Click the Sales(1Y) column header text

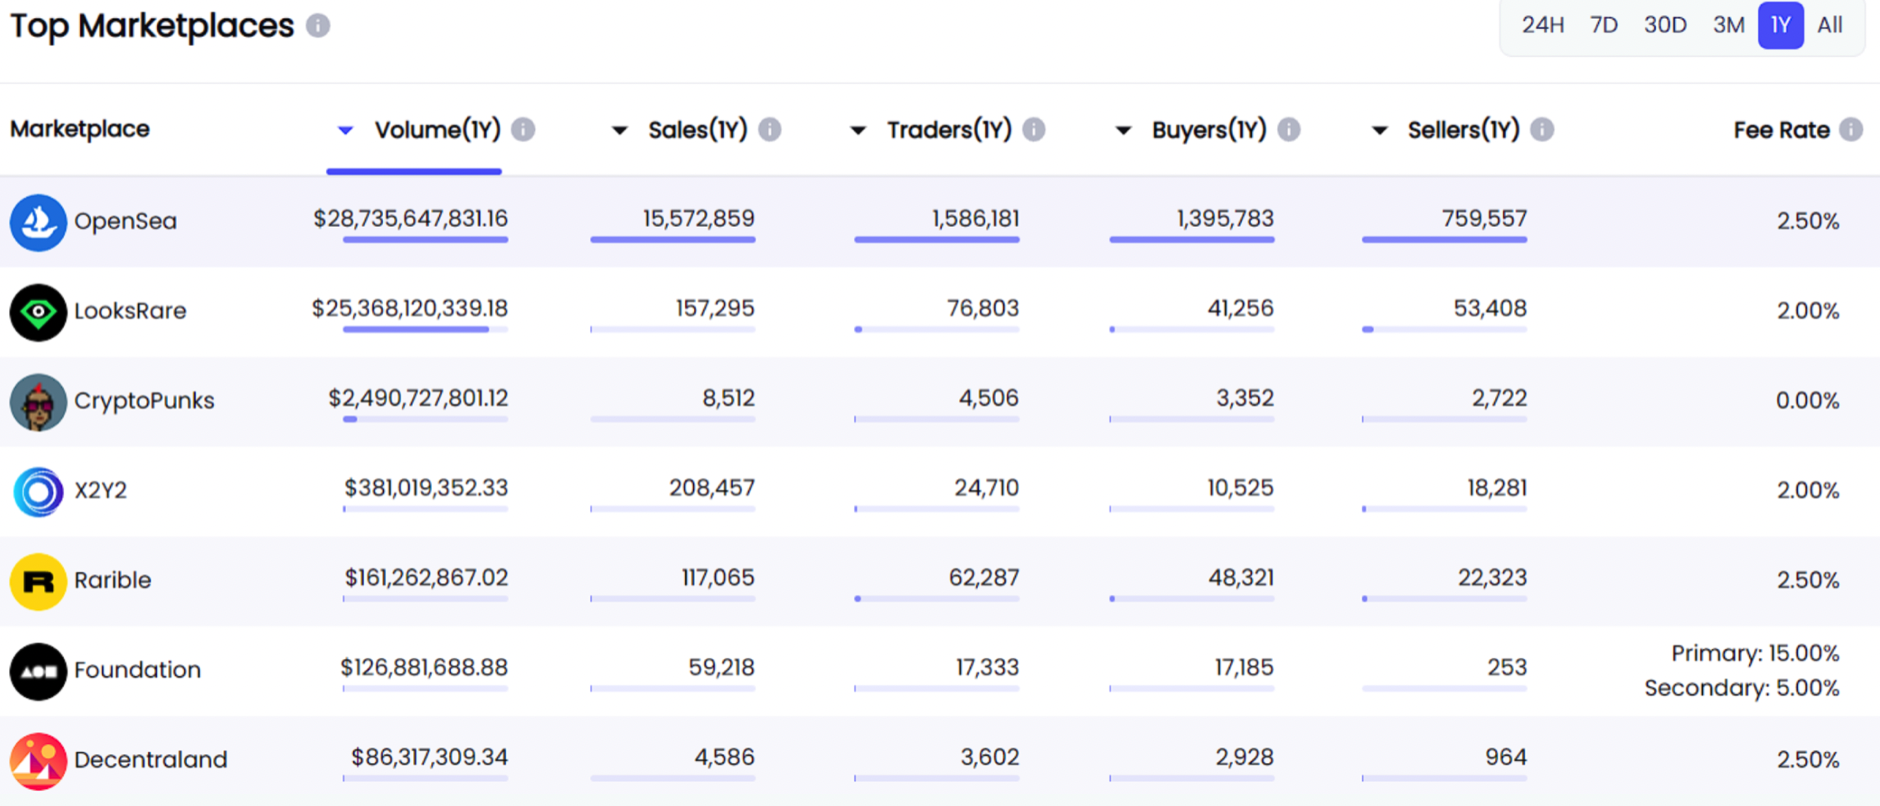point(698,130)
